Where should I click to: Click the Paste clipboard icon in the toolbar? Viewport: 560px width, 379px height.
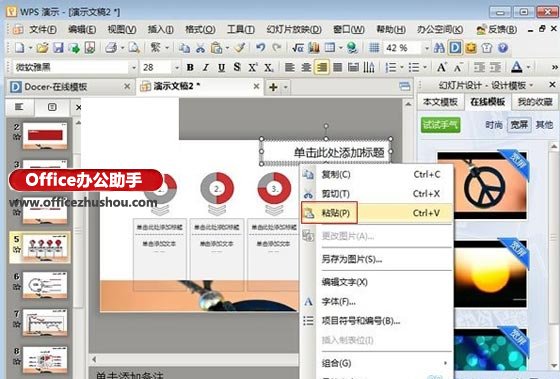[x=216, y=48]
